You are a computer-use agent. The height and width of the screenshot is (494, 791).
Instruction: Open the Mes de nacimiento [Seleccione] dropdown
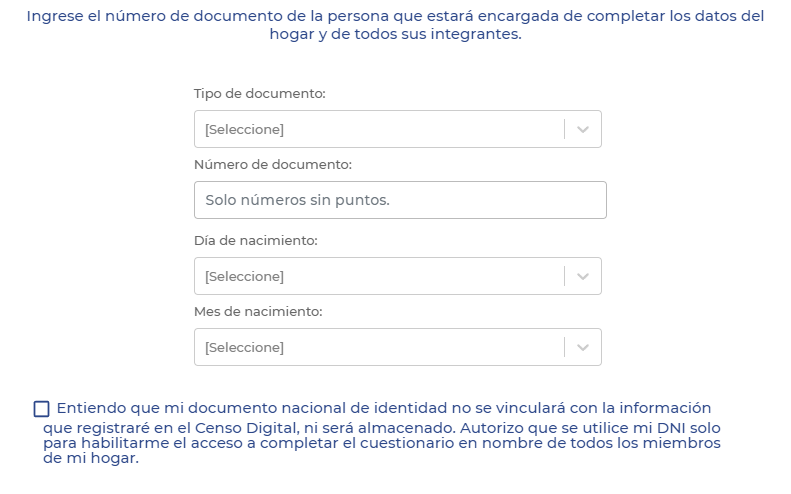point(398,347)
